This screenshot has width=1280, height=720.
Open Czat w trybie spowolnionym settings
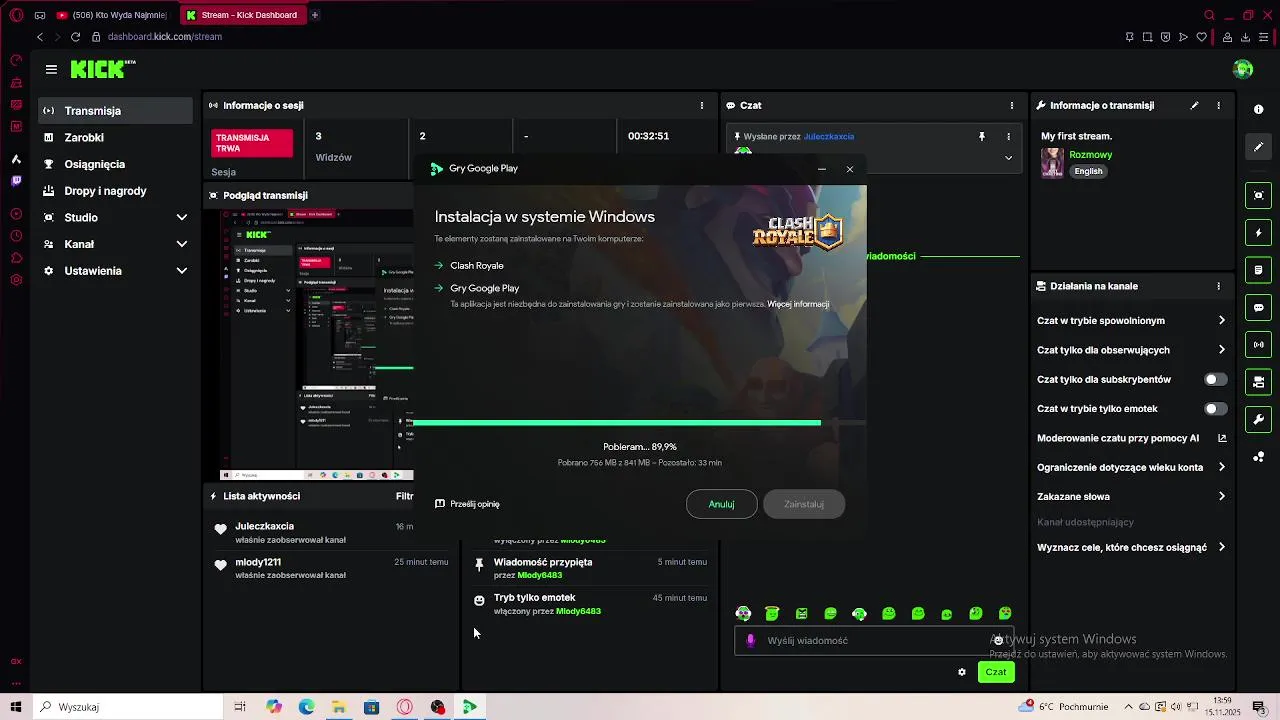1131,321
